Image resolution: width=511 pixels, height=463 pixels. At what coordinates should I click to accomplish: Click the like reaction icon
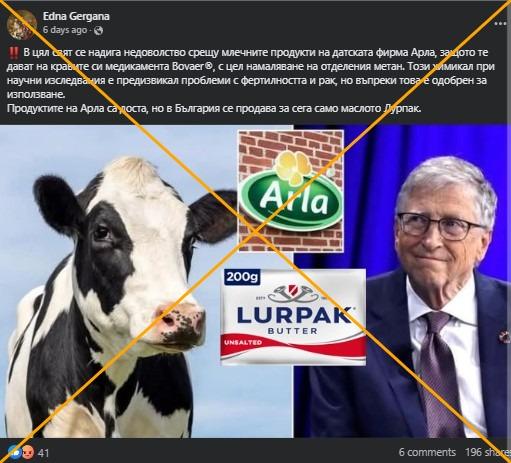pos(15,452)
